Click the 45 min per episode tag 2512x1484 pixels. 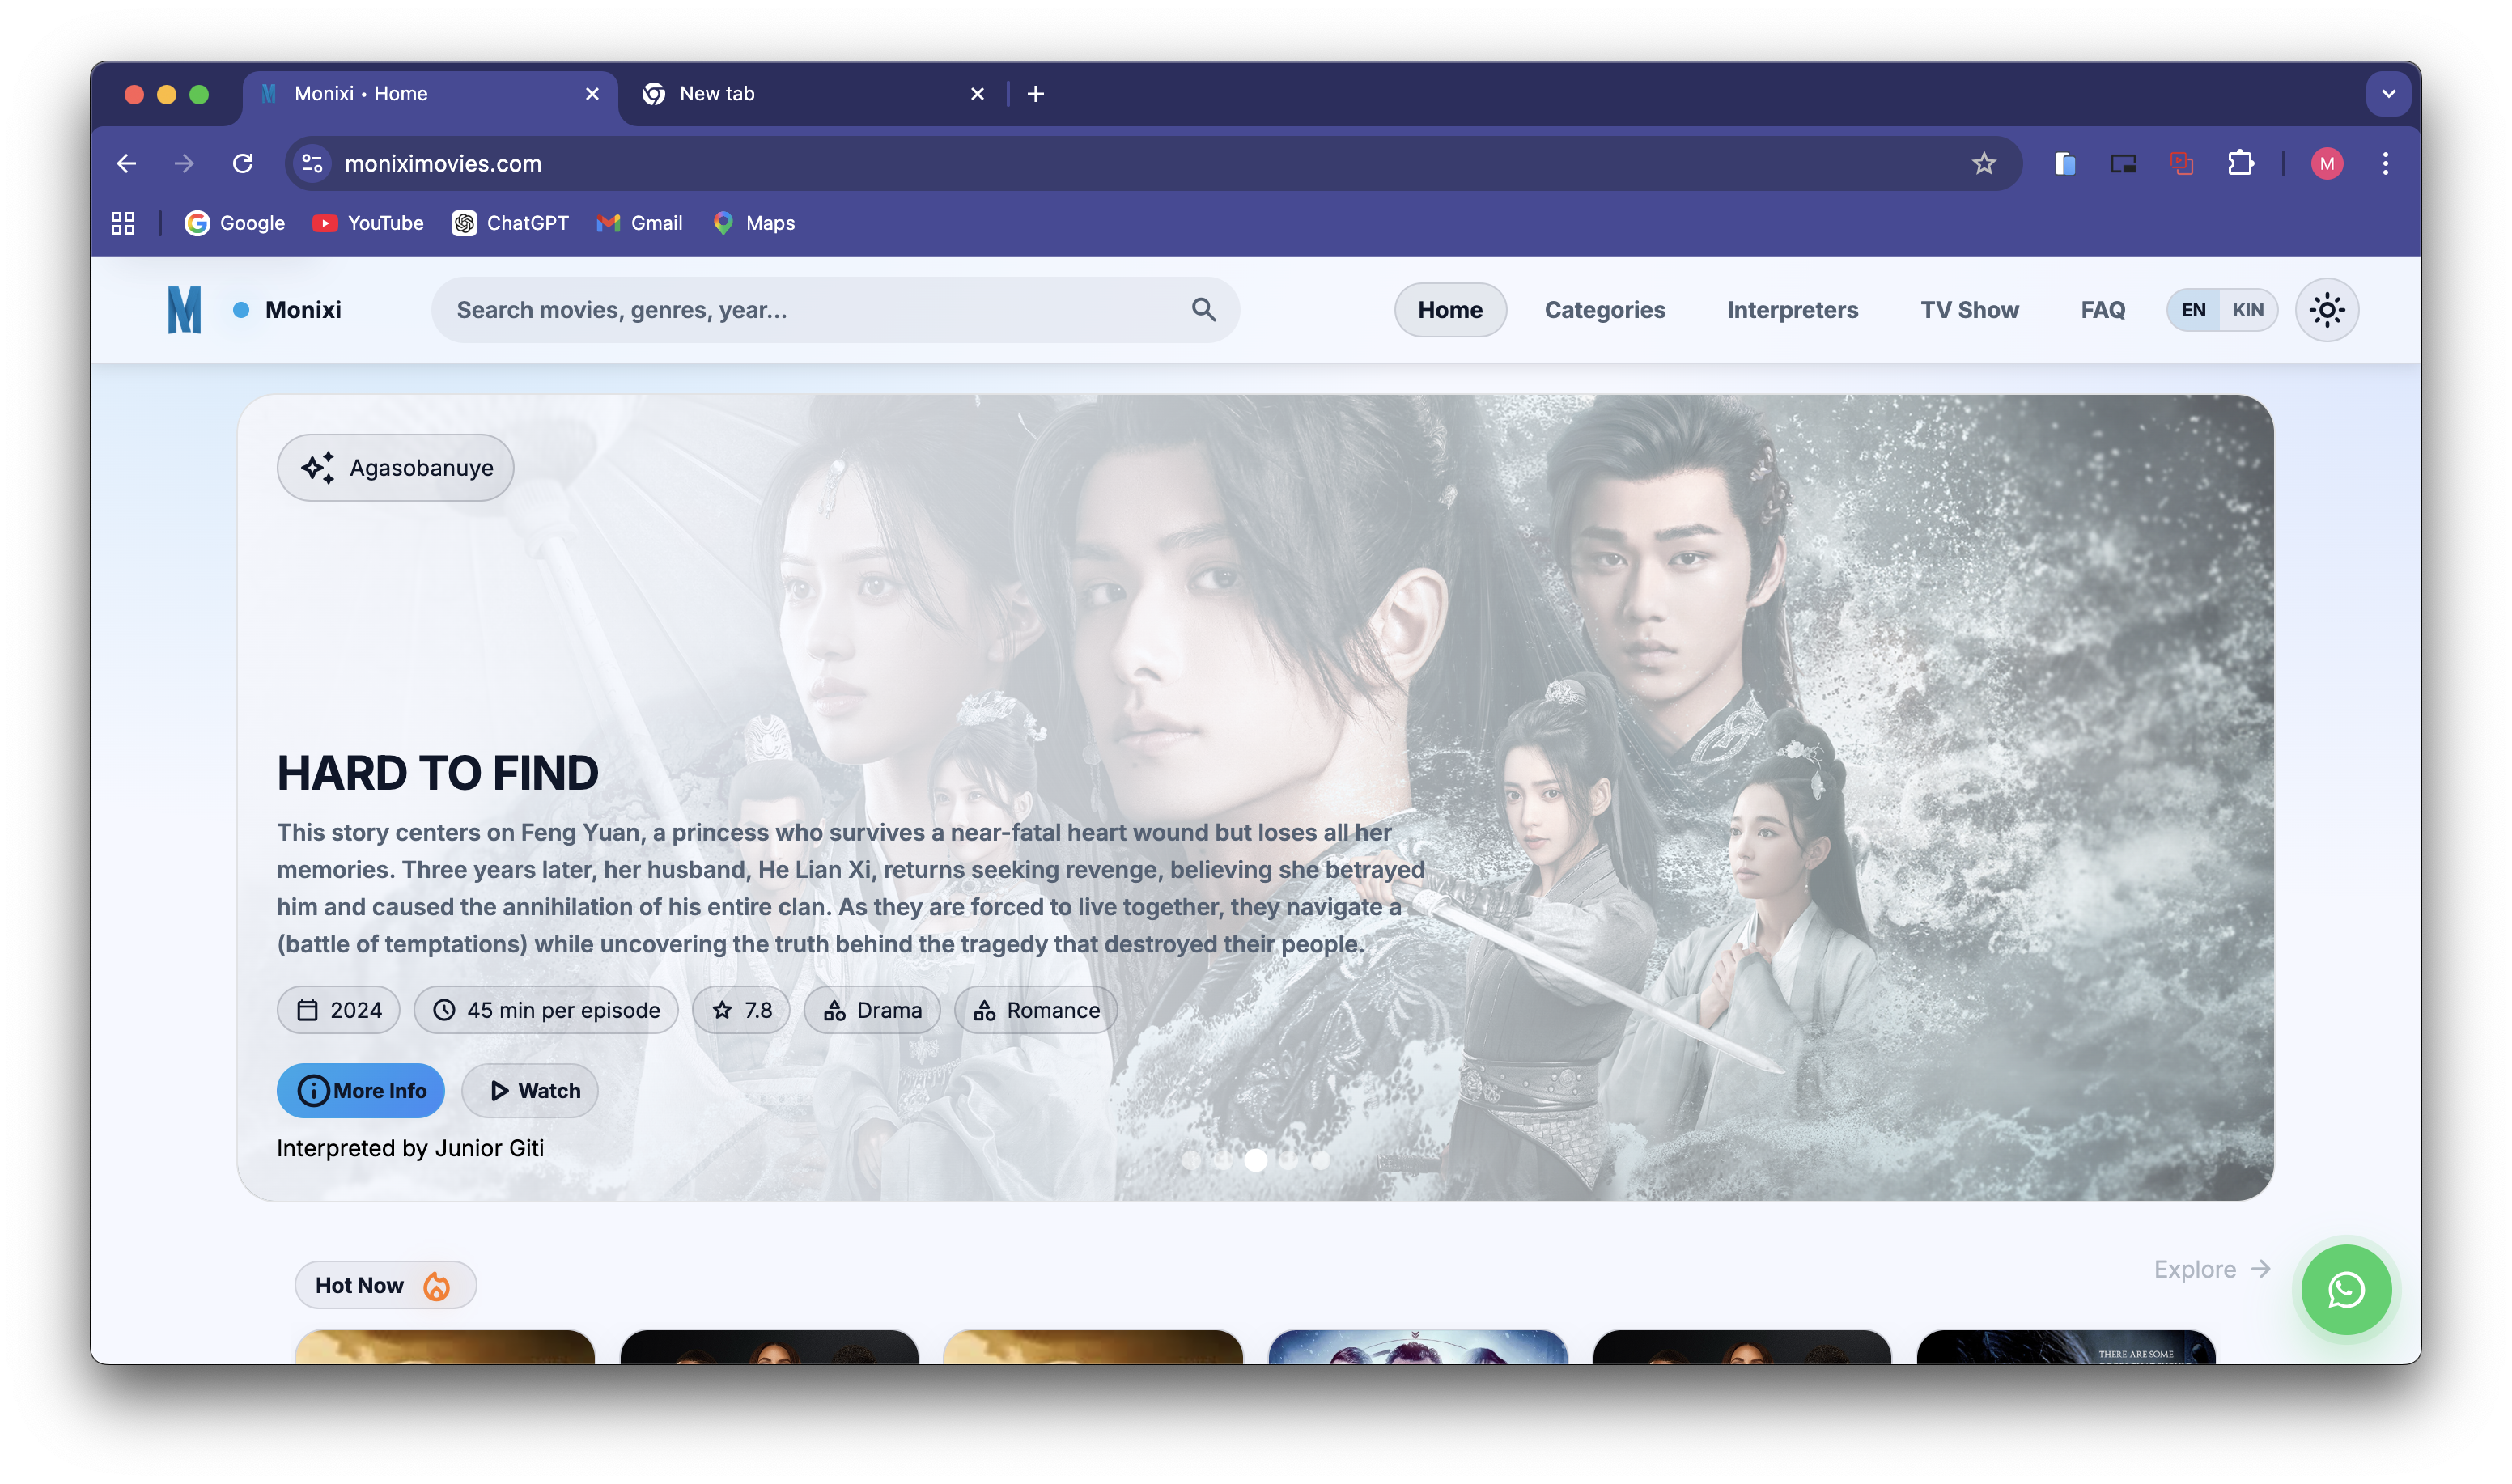click(546, 1010)
